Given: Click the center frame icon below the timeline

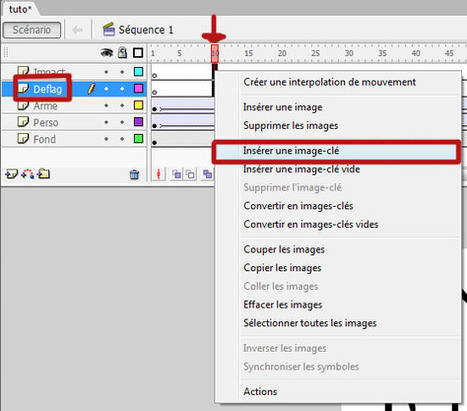Looking at the screenshot, I should click(159, 174).
